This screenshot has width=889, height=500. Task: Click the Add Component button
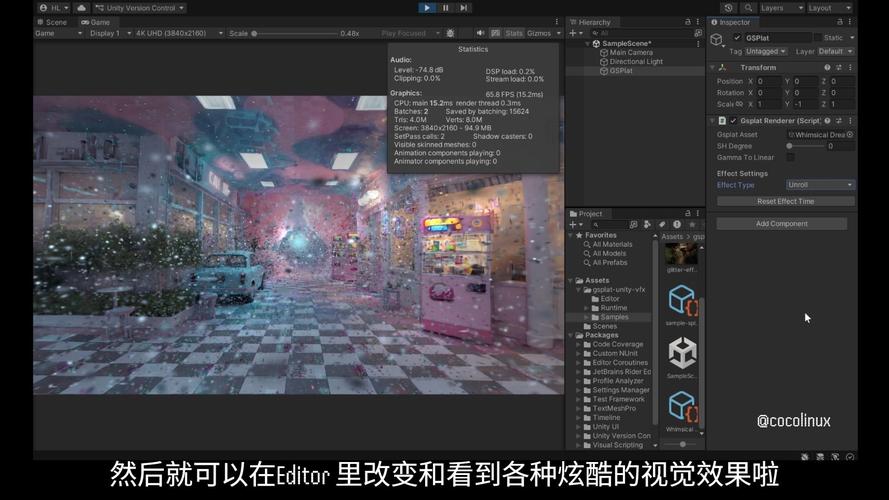coord(781,224)
